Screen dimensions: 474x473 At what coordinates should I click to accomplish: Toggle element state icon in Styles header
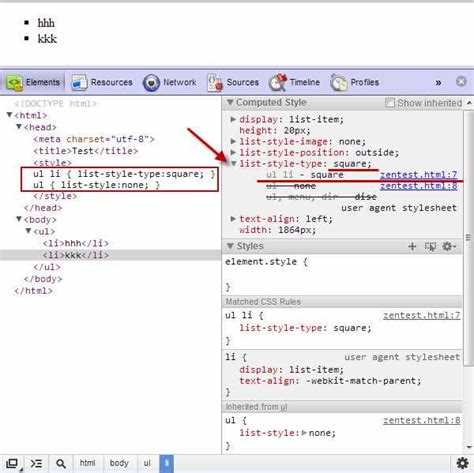(x=430, y=246)
